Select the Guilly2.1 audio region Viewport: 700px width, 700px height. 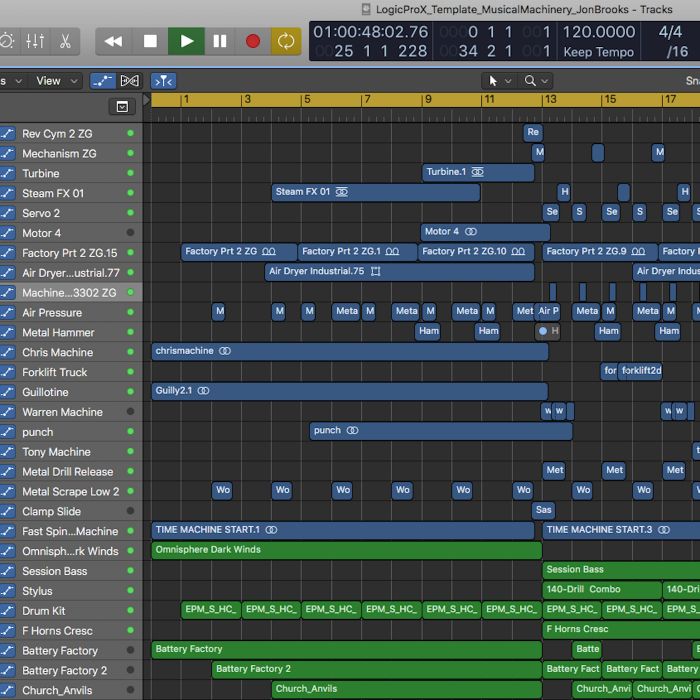coord(350,391)
